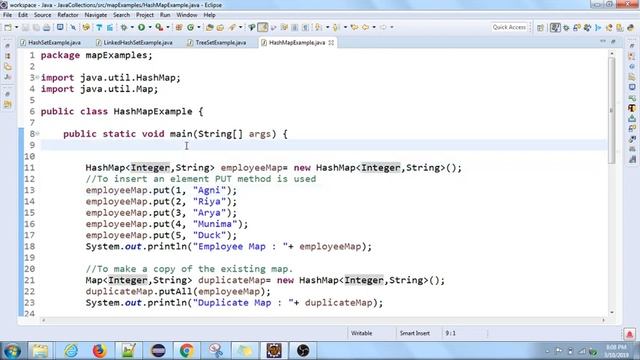The width and height of the screenshot is (640, 360).
Task: Open the Help menu
Action: (209, 15)
